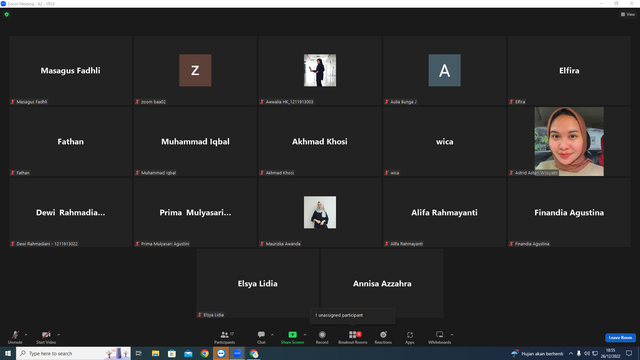640x360 pixels.
Task: Select Prima Mulyasari's participant tile
Action: (x=195, y=213)
